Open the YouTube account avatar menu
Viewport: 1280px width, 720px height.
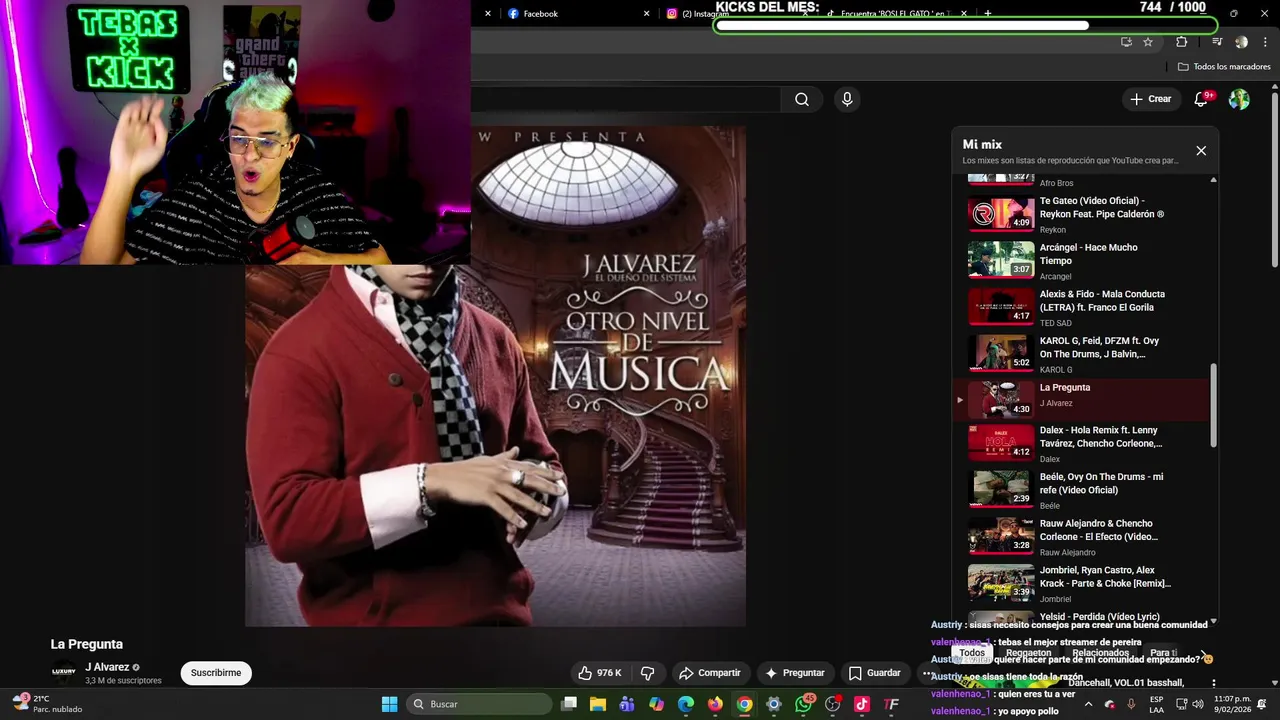click(1239, 99)
